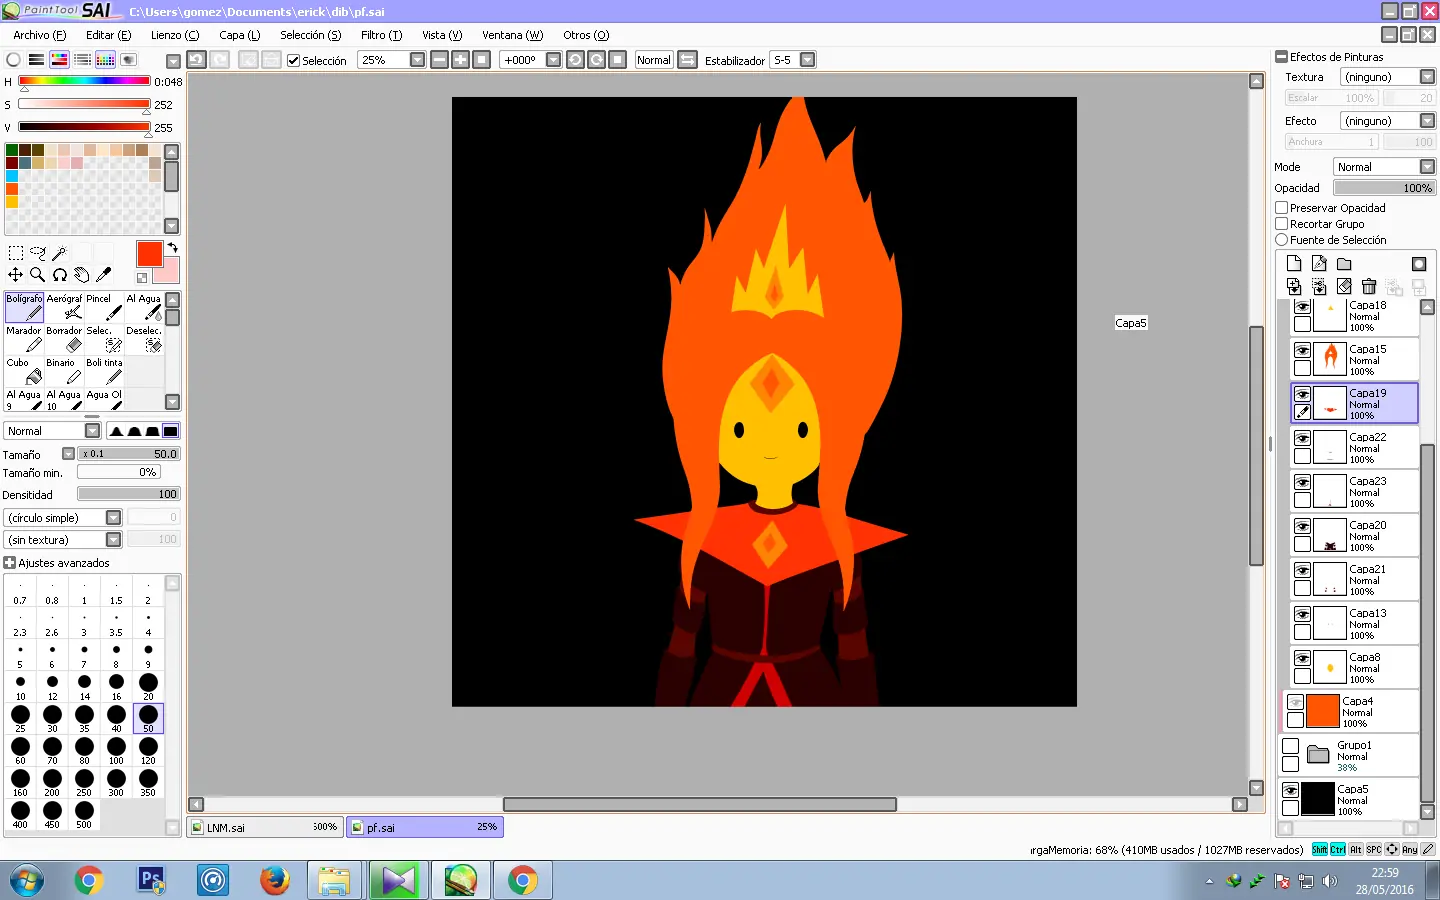Show the color wheel panel
The width and height of the screenshot is (1440, 900).
point(13,60)
